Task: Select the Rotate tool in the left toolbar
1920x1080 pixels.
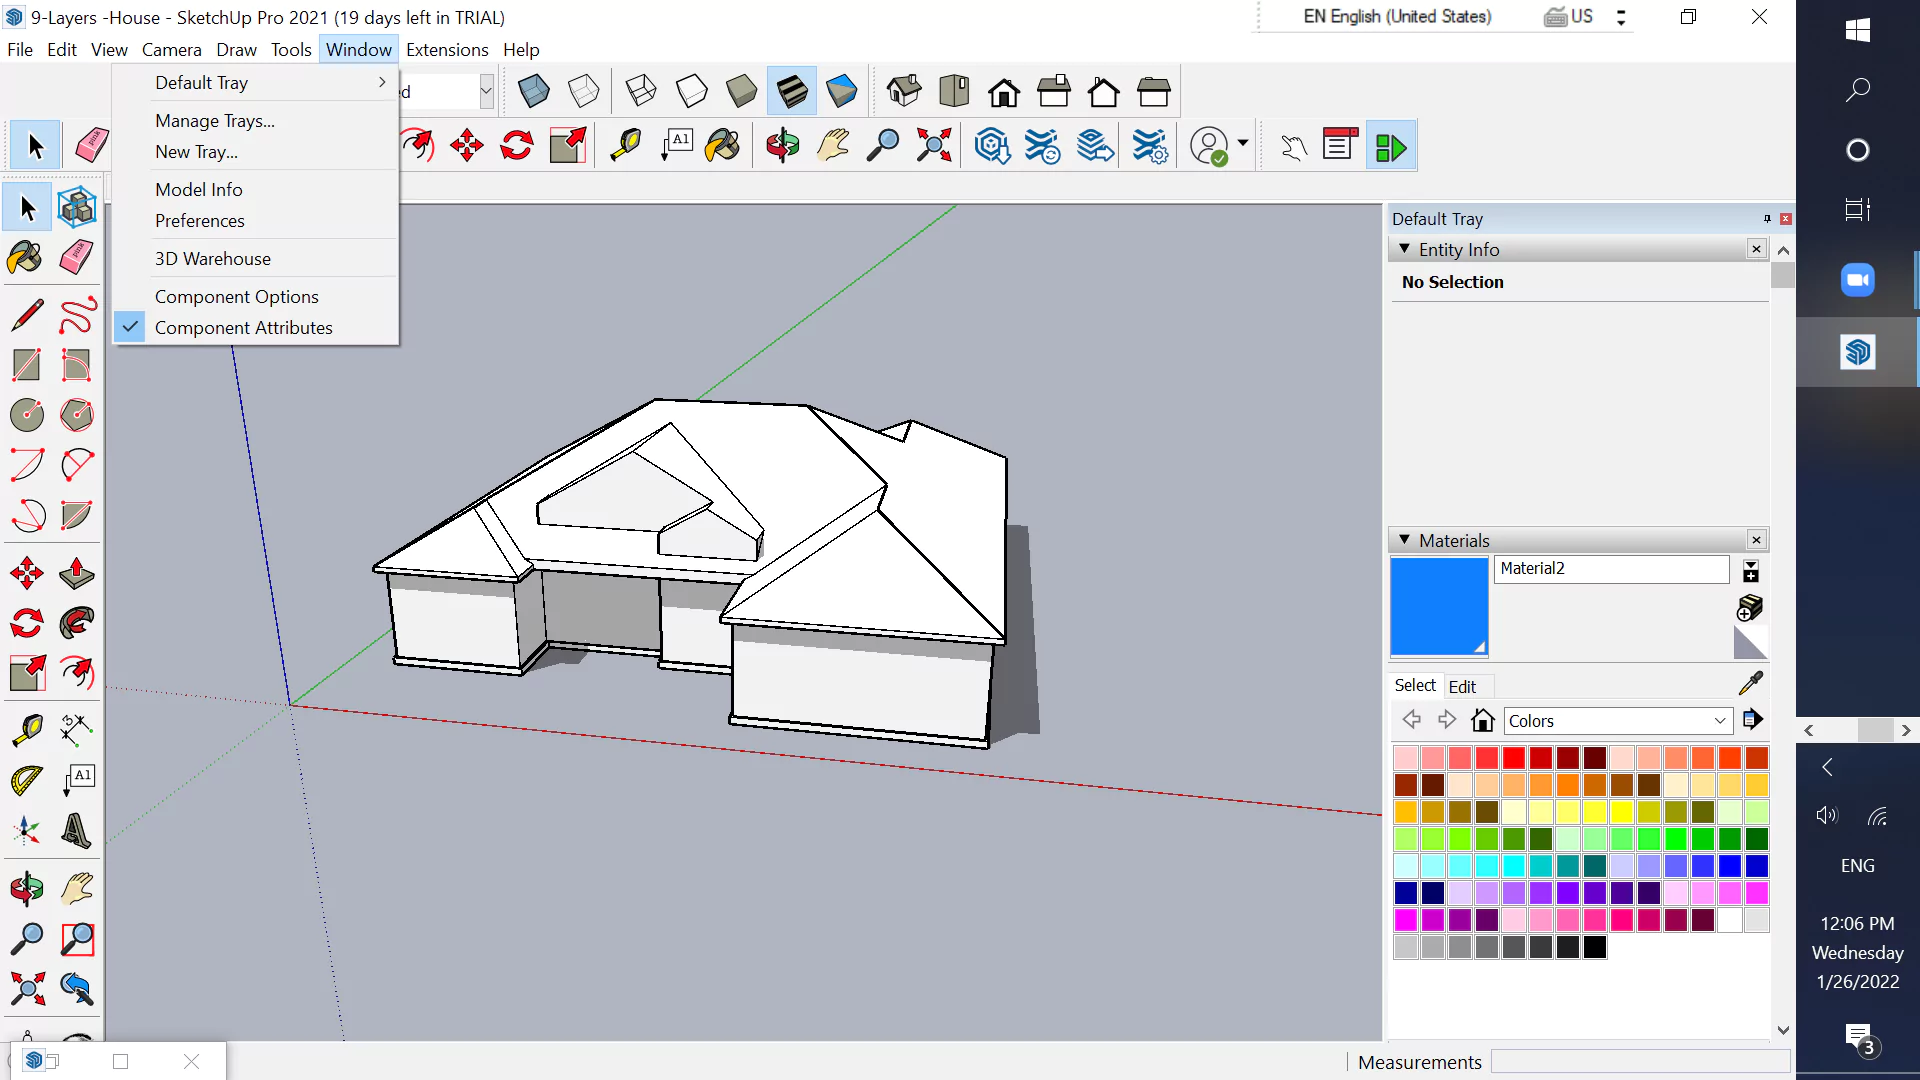Action: (25, 622)
